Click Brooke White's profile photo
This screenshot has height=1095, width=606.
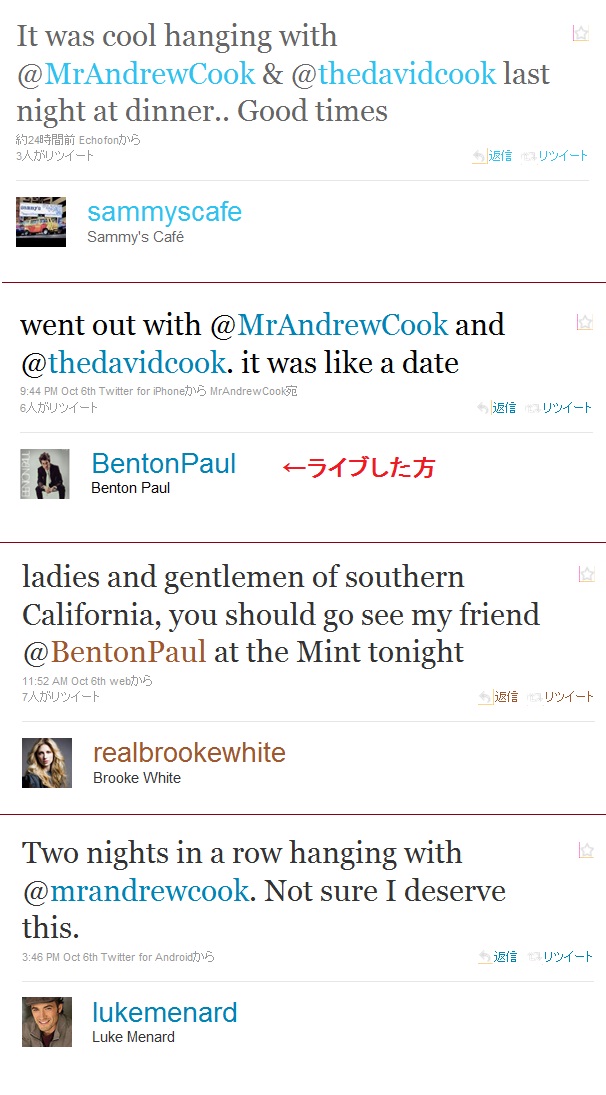(x=47, y=763)
